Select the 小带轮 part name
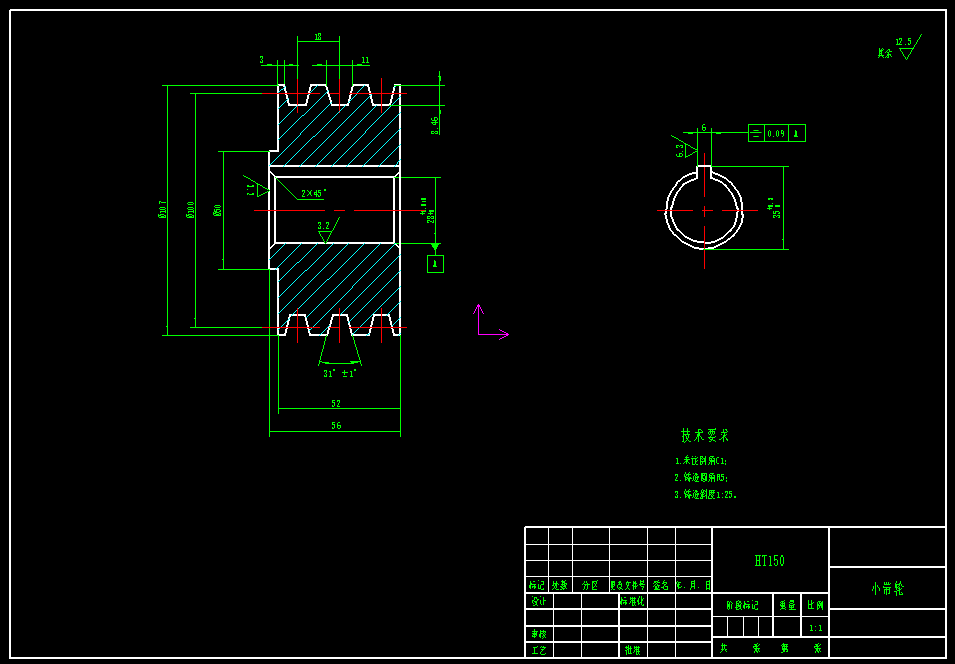955x664 pixels. coord(887,588)
